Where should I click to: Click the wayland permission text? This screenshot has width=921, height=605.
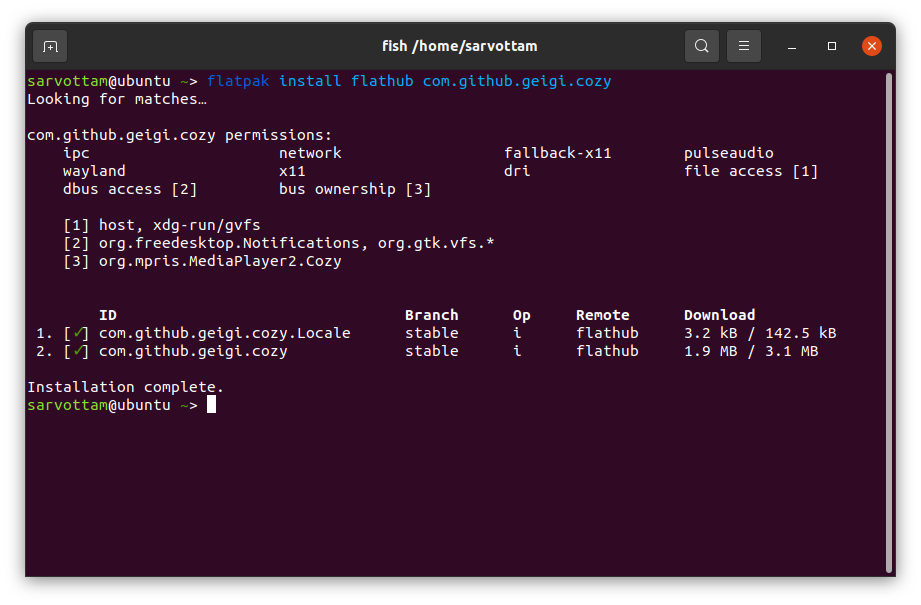coord(93,170)
